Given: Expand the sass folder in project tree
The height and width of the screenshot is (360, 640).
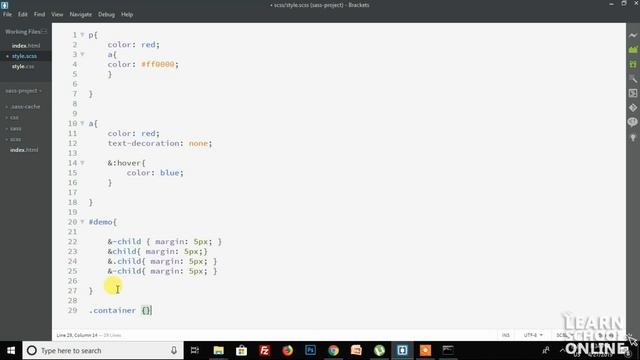Looking at the screenshot, I should (x=13, y=129).
